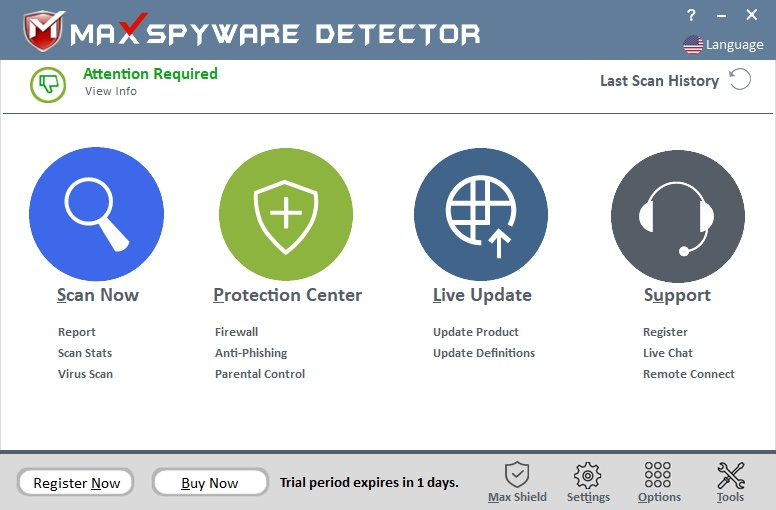Click the thumbs-down attention status icon
This screenshot has height=510, width=776.
point(47,84)
